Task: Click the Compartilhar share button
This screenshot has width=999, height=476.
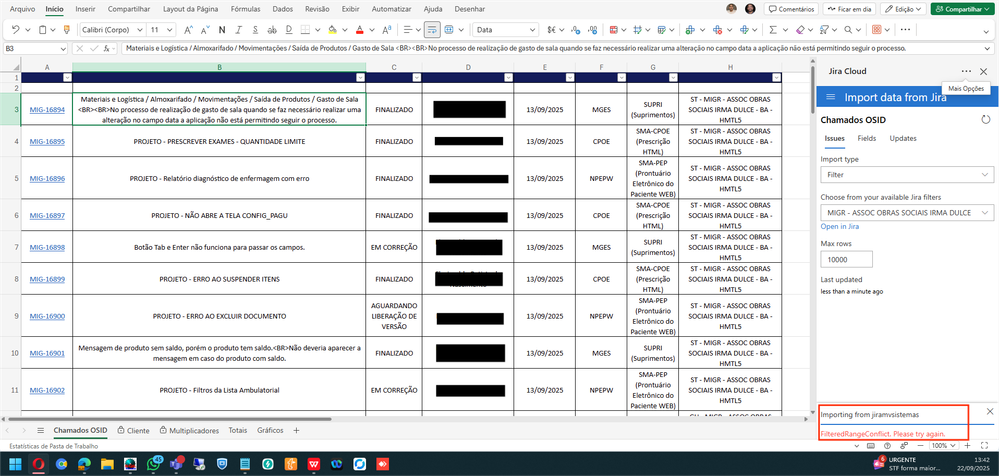Action: [962, 10]
